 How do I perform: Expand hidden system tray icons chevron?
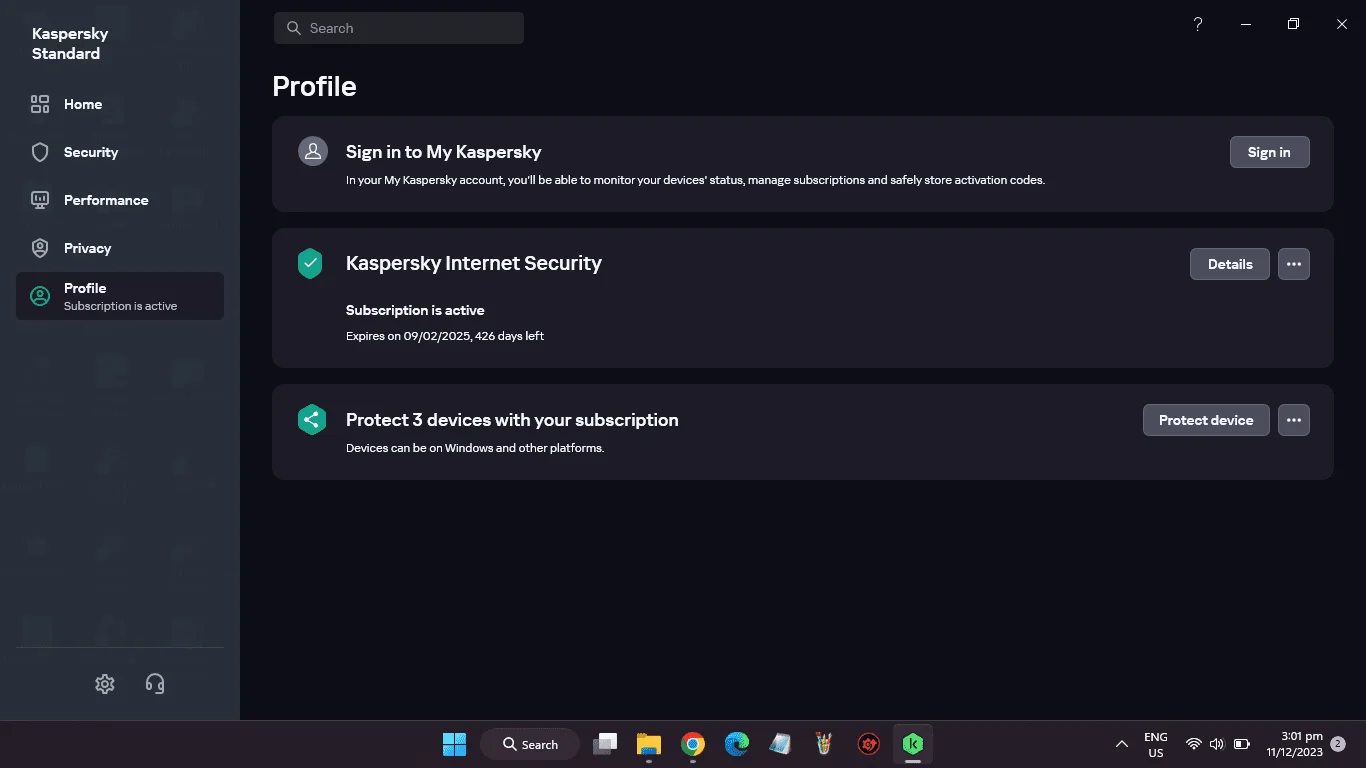coord(1122,744)
